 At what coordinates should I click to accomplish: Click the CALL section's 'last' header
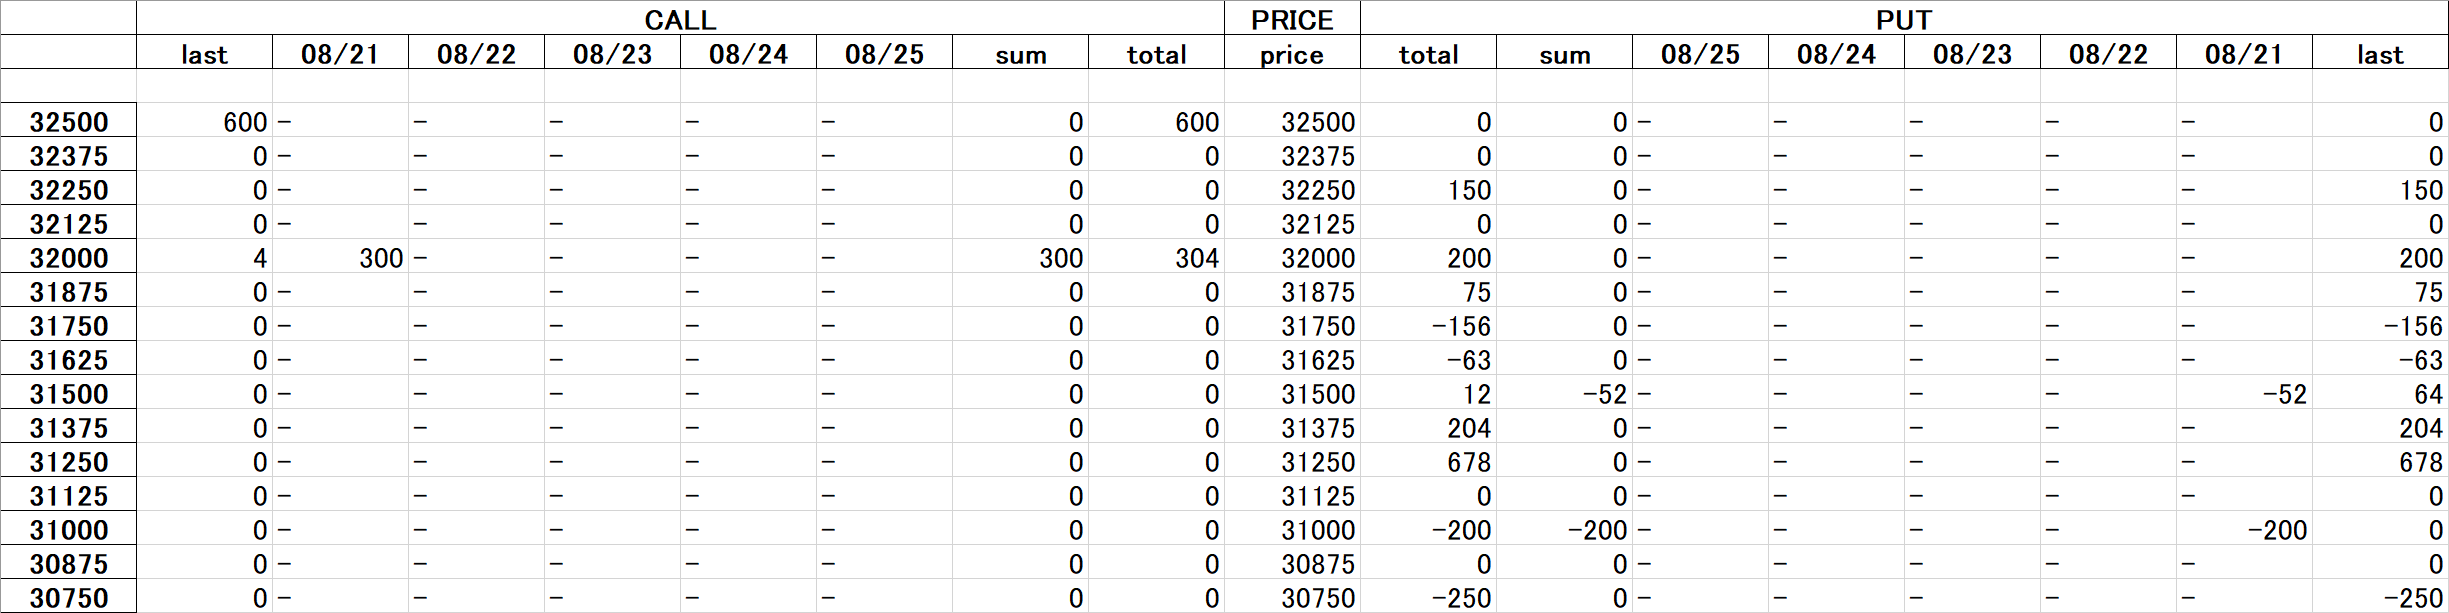tap(204, 53)
